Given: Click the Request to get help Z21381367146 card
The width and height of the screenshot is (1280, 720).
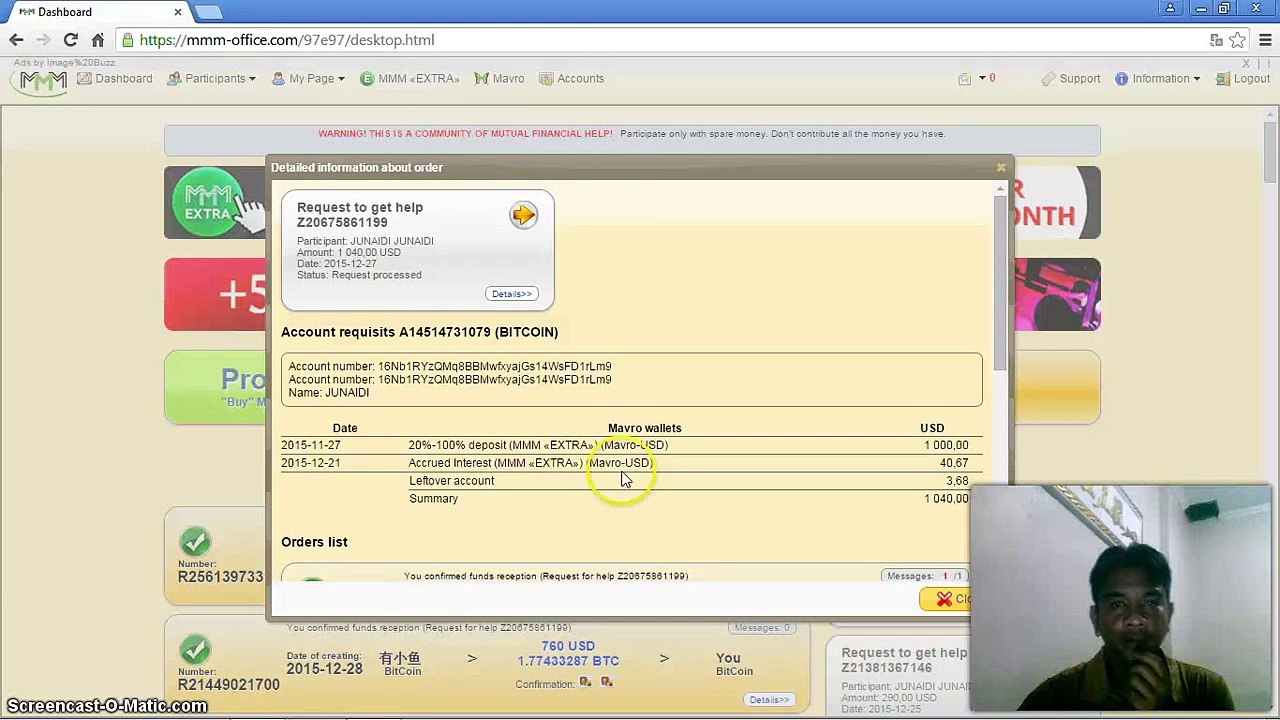Looking at the screenshot, I should coord(898,675).
